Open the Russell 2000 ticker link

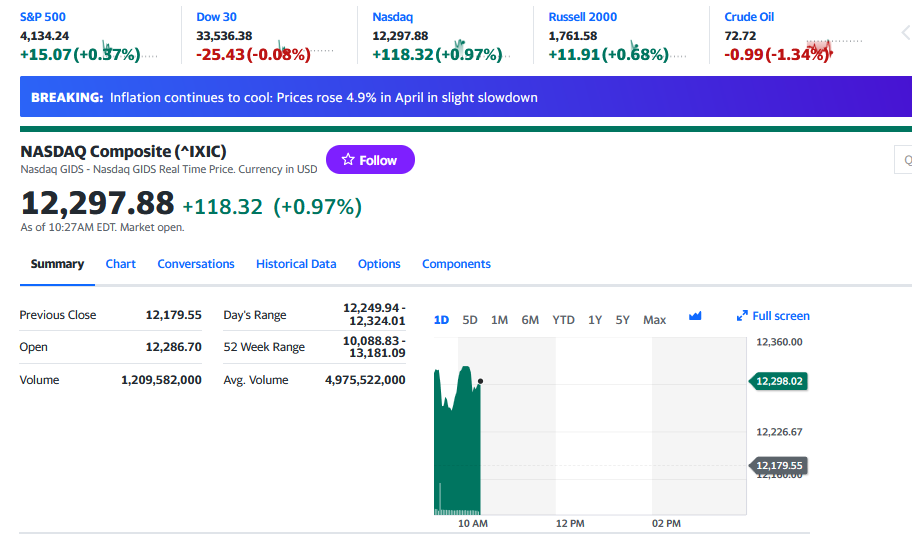coord(582,17)
